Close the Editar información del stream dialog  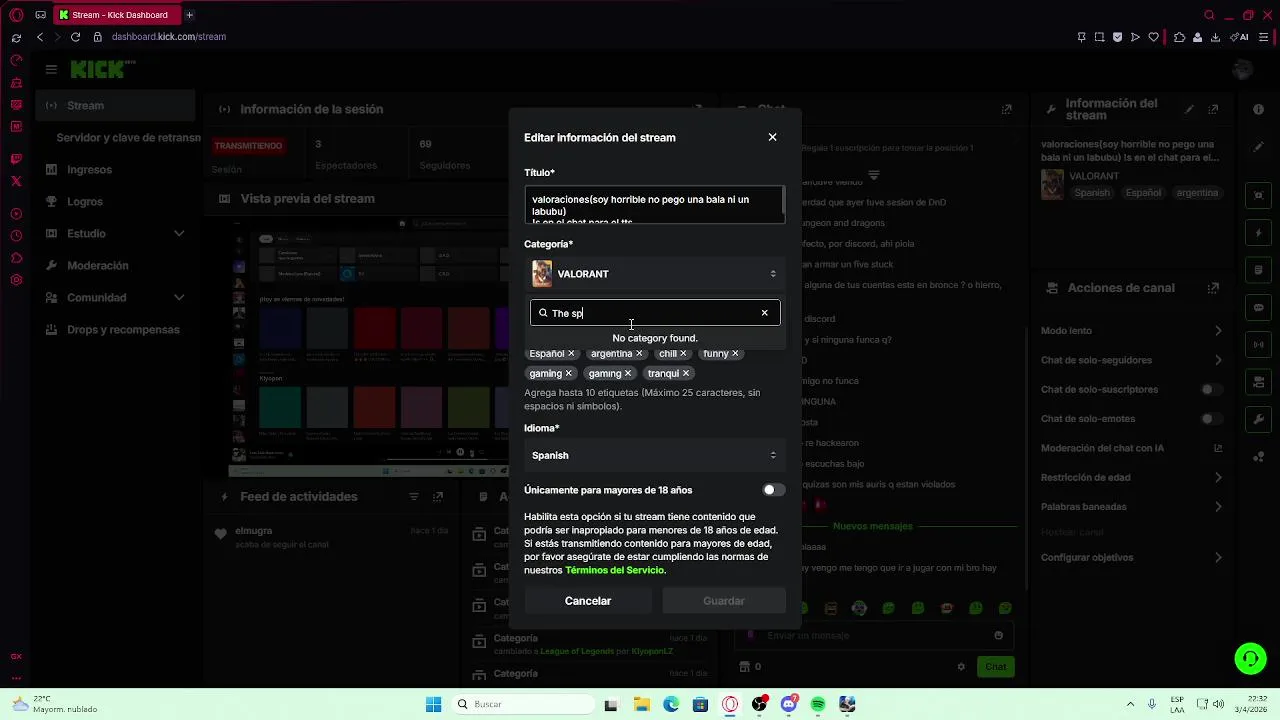click(772, 137)
